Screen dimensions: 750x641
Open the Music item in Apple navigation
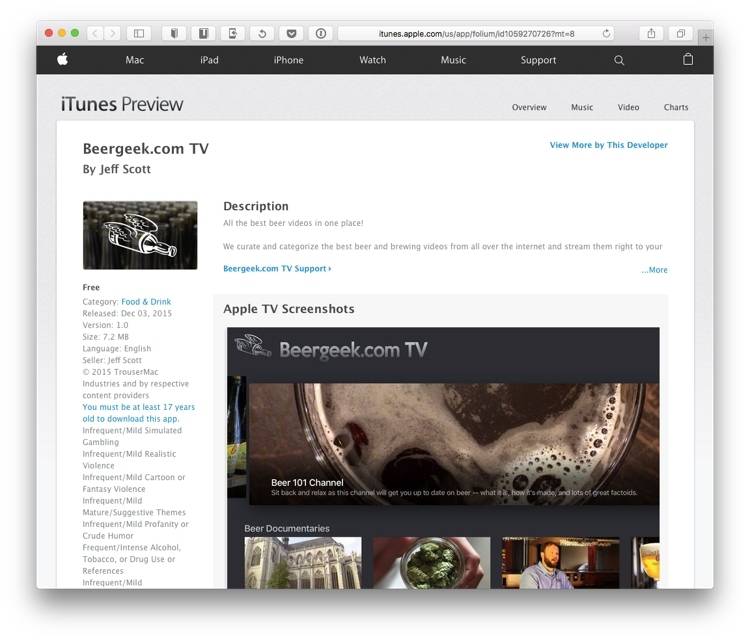pyautogui.click(x=453, y=60)
